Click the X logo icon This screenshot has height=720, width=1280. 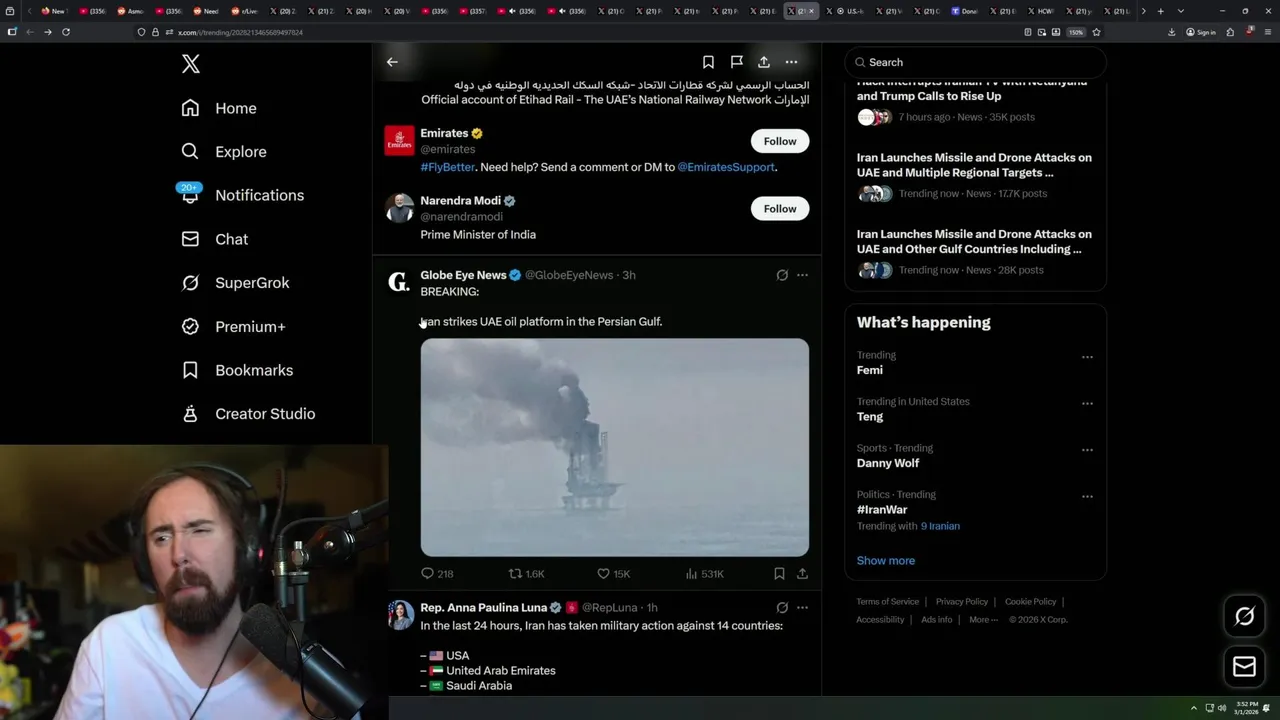[x=191, y=64]
